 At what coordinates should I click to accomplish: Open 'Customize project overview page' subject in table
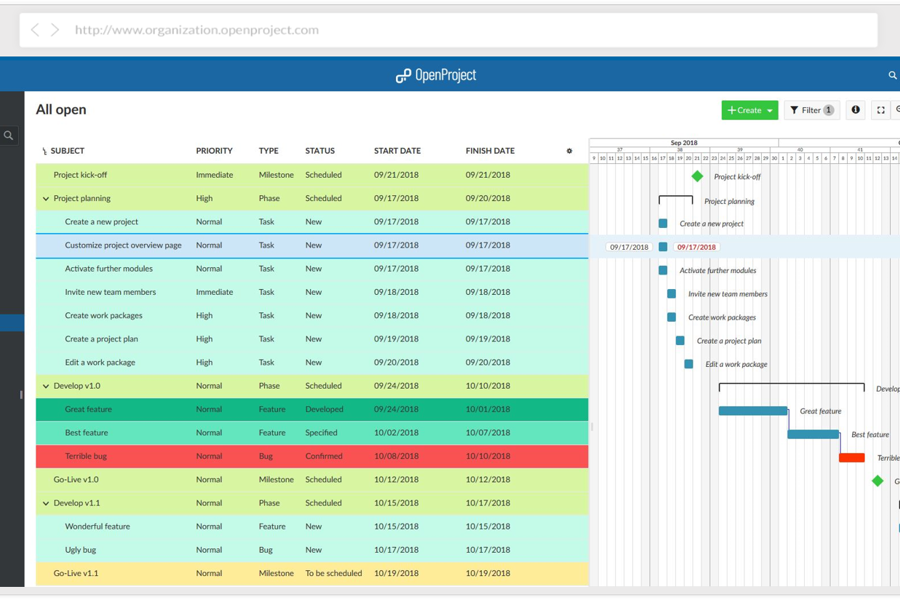click(x=123, y=245)
